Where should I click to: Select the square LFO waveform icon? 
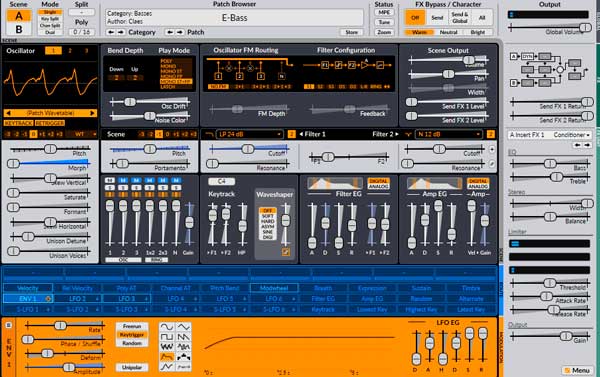tap(166, 337)
